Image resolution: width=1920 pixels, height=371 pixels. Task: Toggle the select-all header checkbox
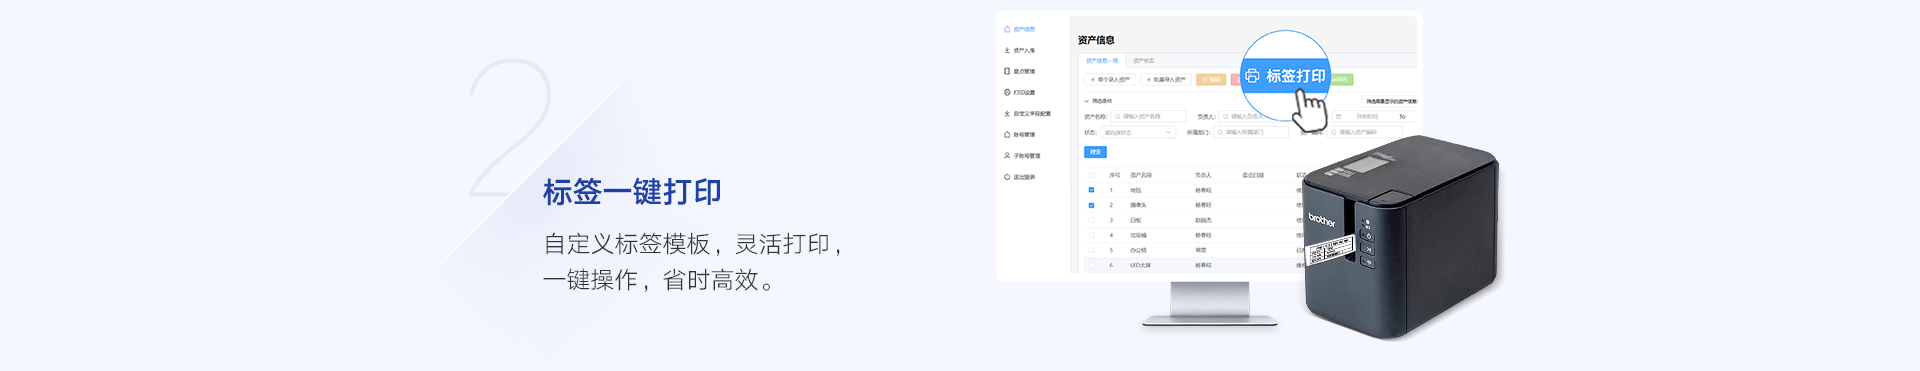point(1091,175)
